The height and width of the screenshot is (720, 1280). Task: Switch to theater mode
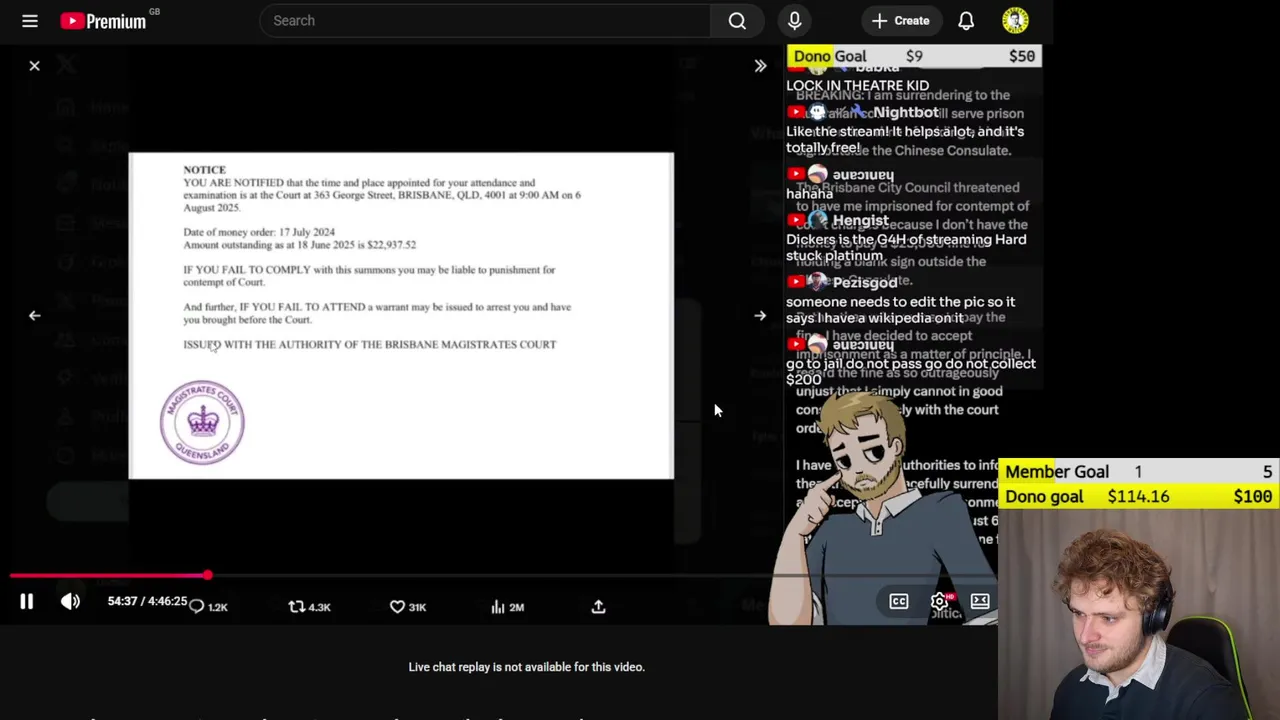[980, 601]
